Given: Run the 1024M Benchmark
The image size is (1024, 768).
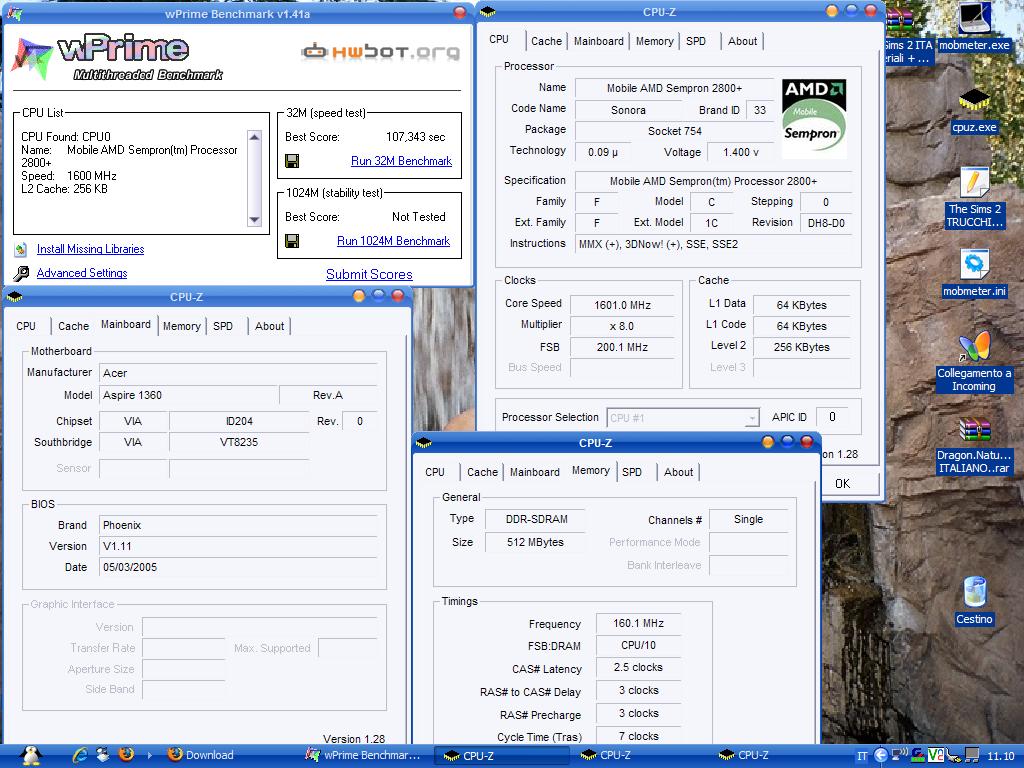Looking at the screenshot, I should tap(393, 241).
